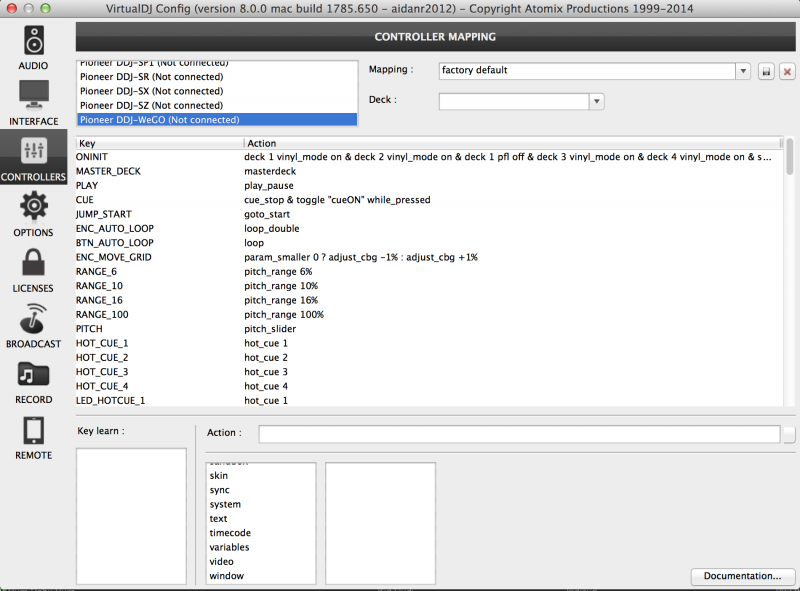Select the ENC_AUTO_LOOP key row
Viewport: 800px width, 591px height.
429,228
